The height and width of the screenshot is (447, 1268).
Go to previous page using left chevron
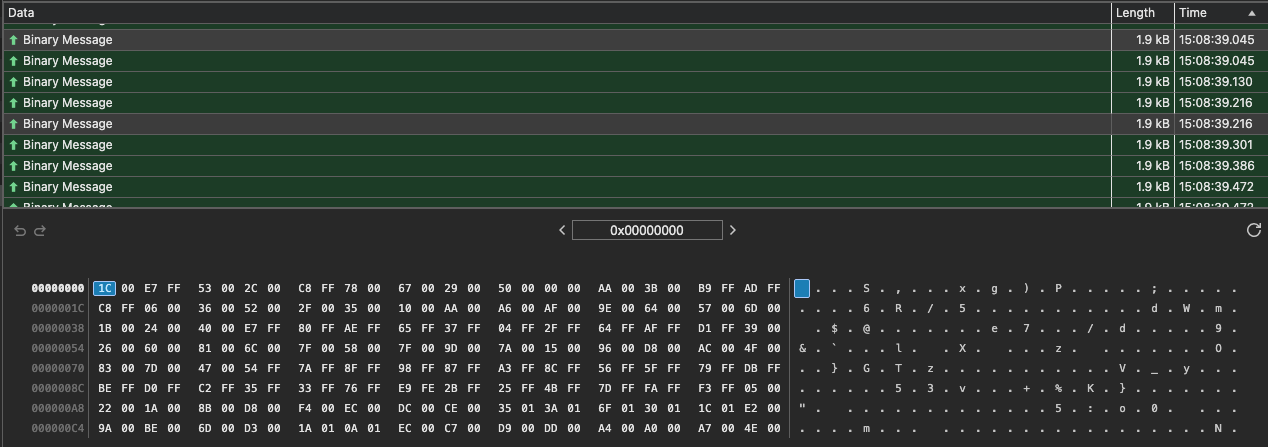562,230
